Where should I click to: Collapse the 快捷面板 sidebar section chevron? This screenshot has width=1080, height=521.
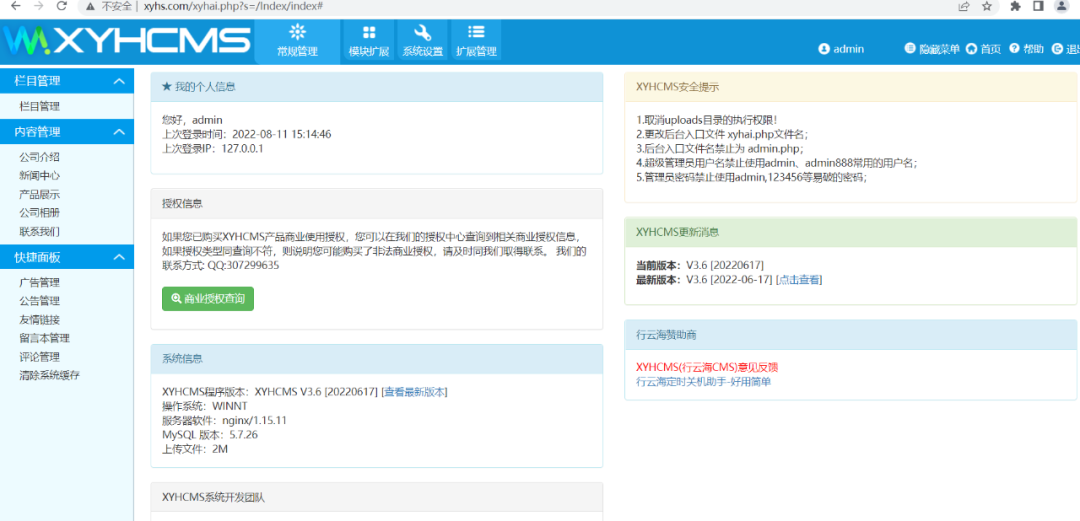[118, 258]
